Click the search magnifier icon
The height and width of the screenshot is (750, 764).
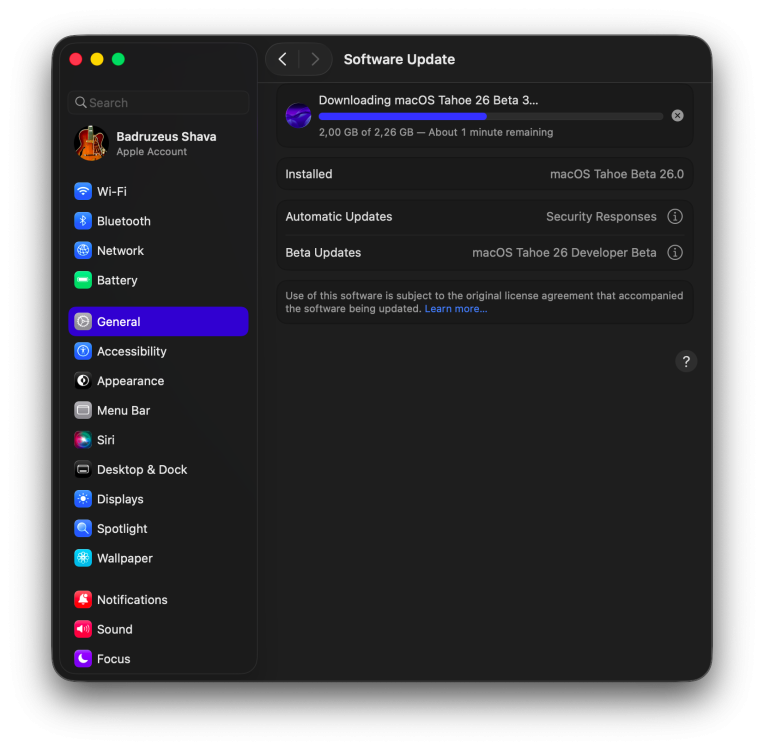(80, 103)
